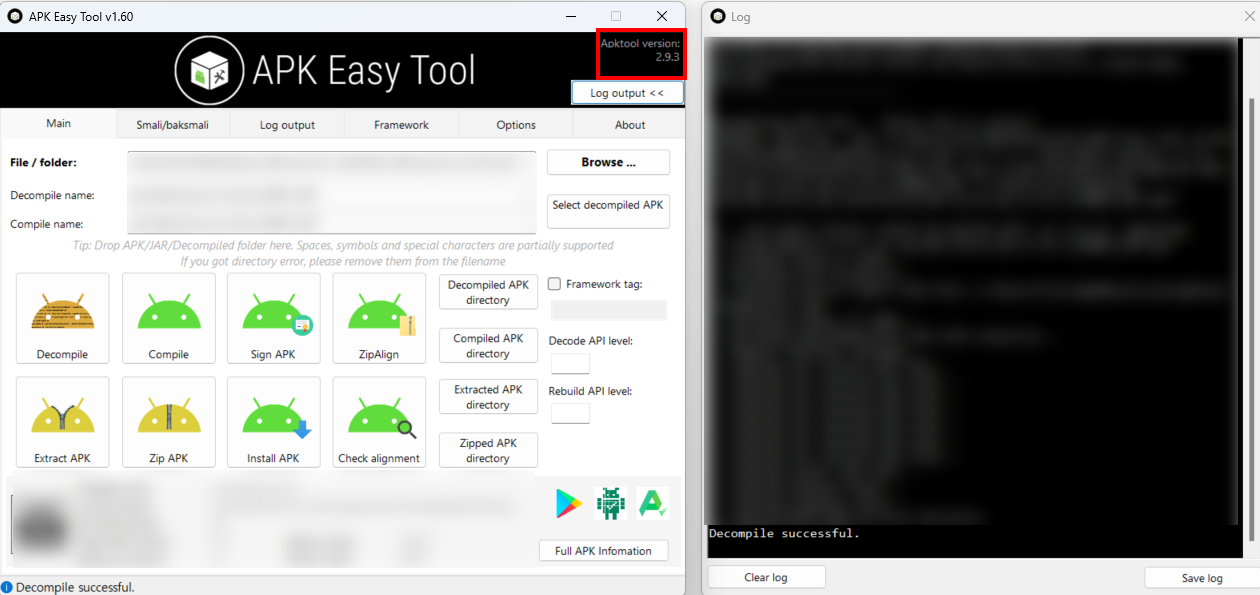The image size is (1260, 595).
Task: Open the green A-shaped APK site icon
Action: 653,503
